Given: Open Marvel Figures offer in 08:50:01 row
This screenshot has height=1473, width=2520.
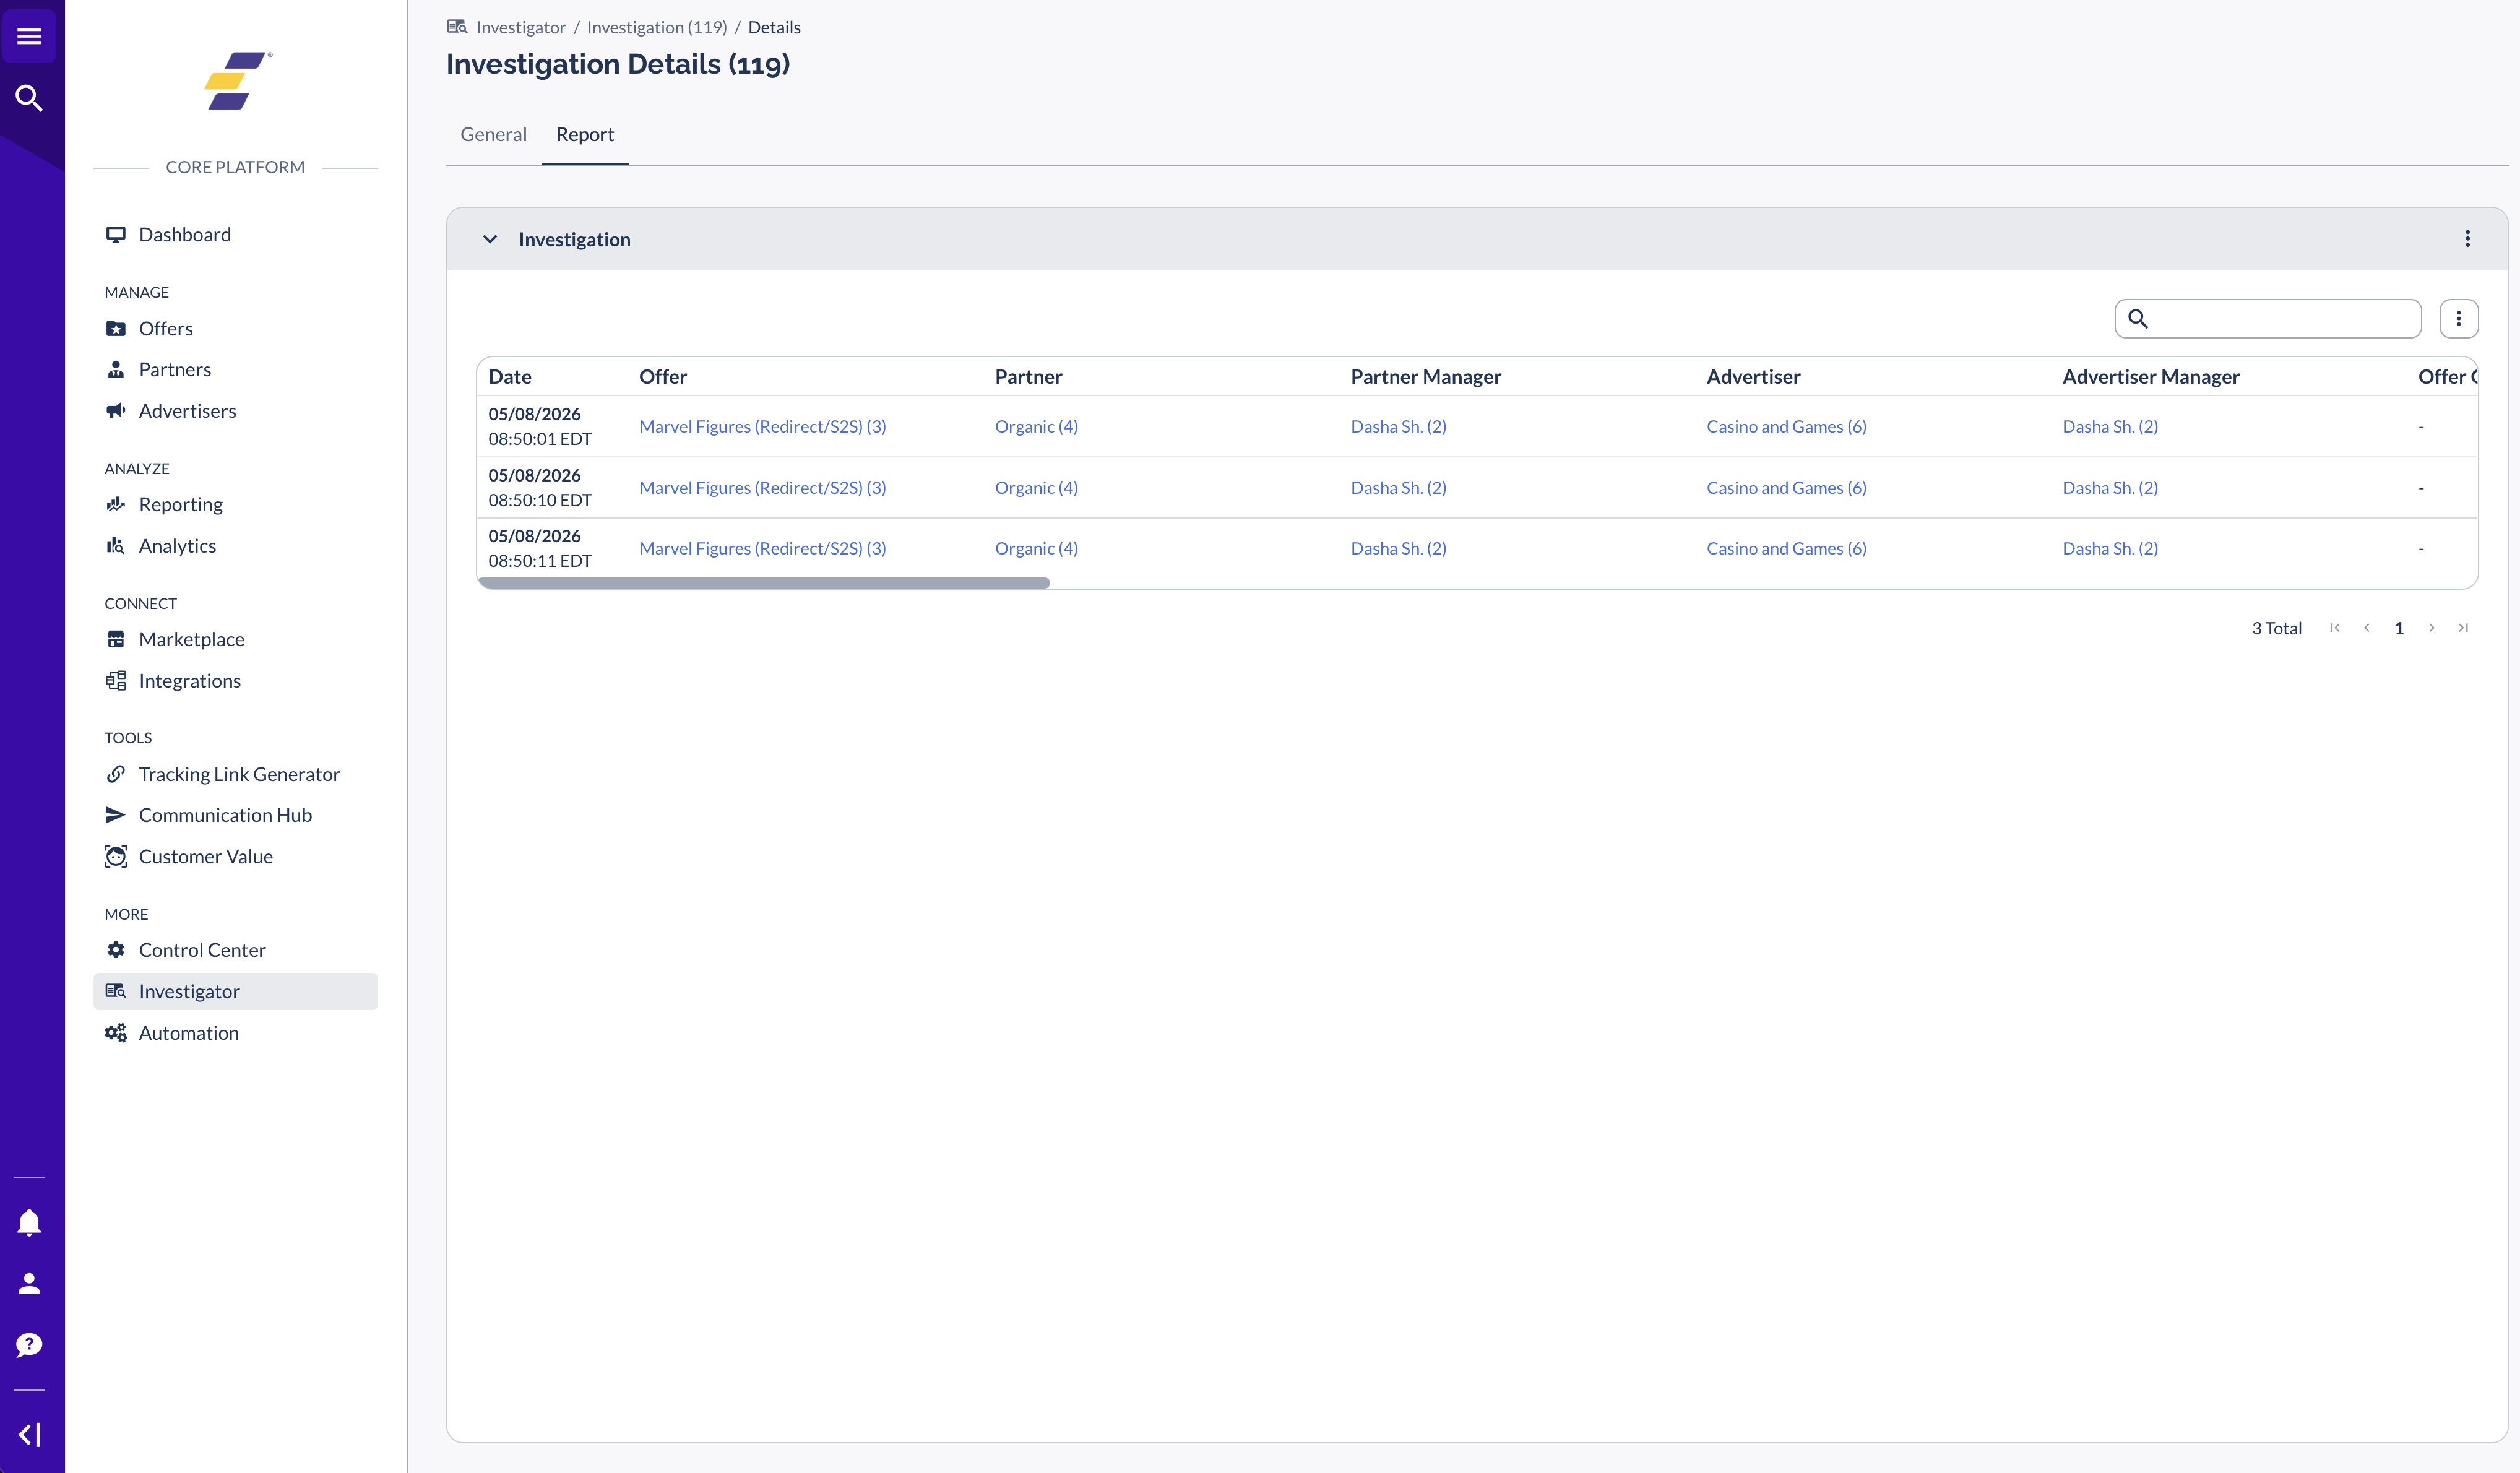Looking at the screenshot, I should 763,427.
